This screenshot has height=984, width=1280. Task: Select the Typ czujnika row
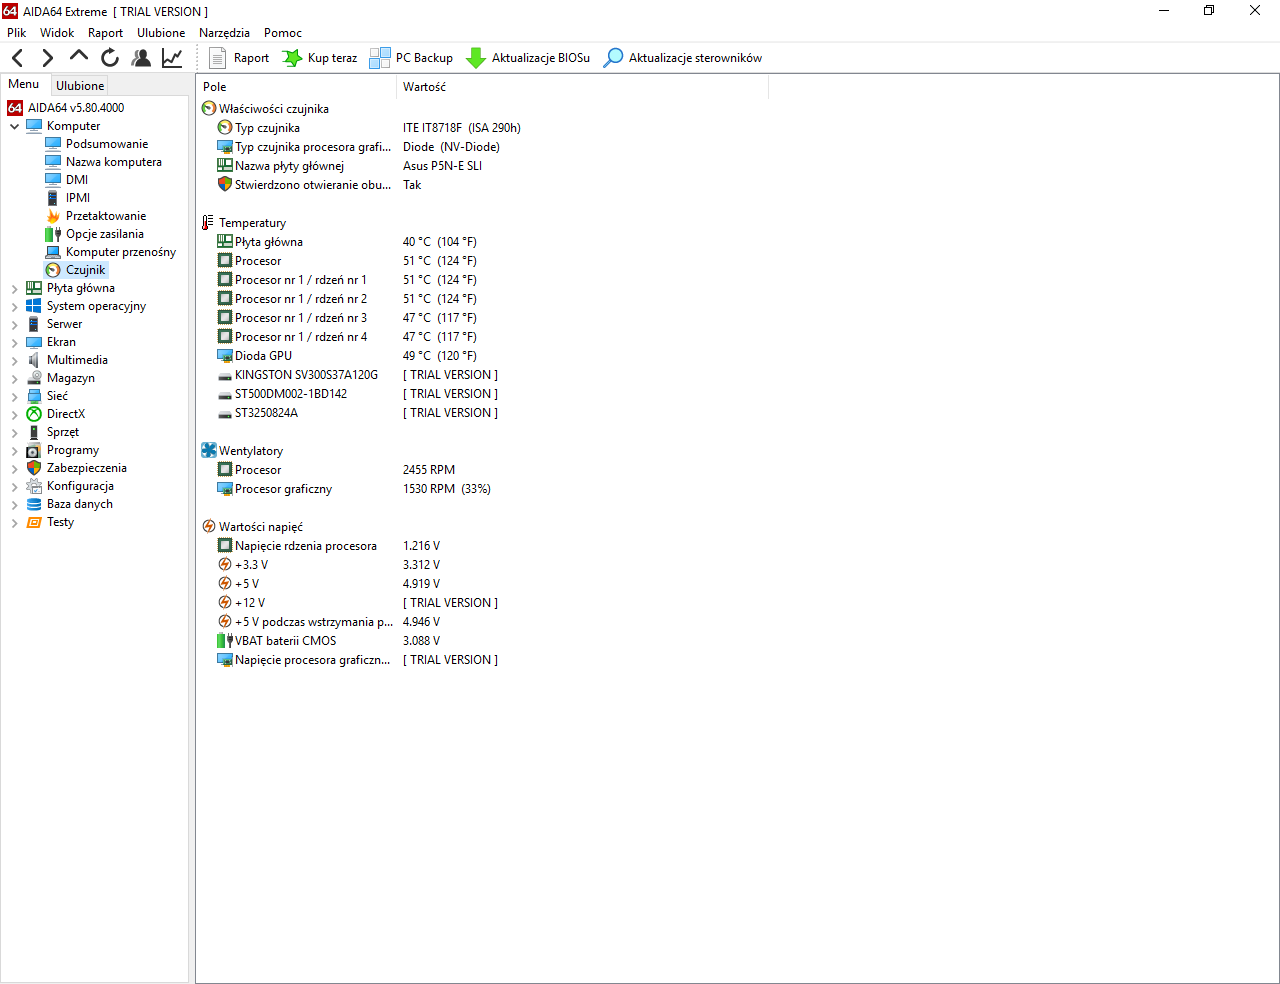point(368,128)
